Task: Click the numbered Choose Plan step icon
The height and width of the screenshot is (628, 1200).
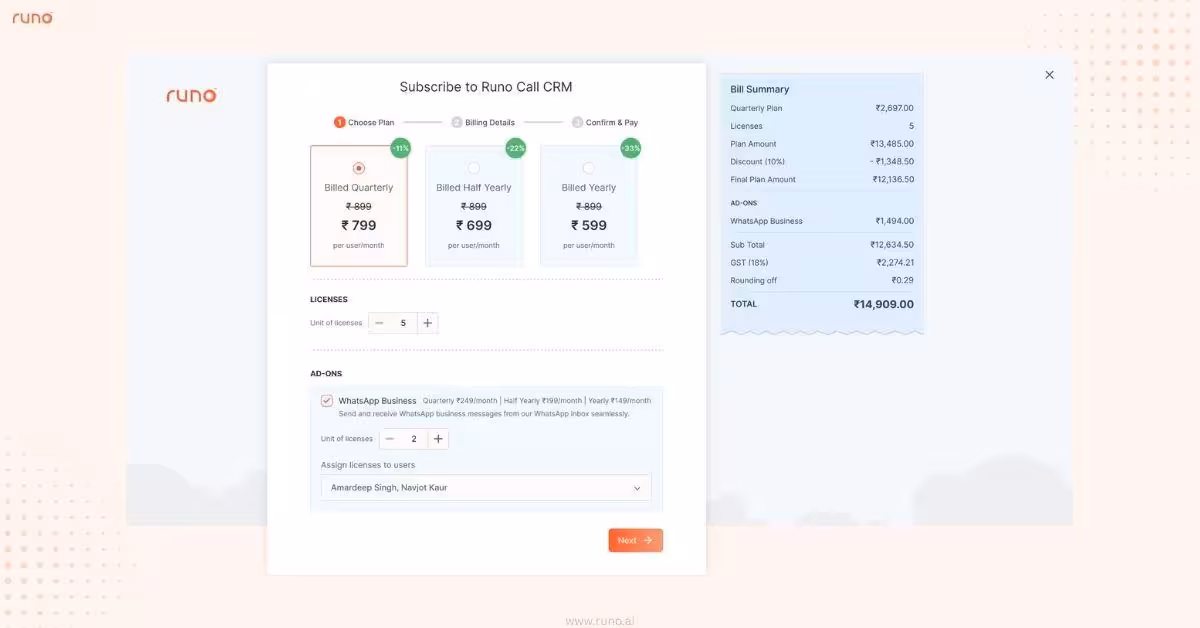Action: (x=339, y=121)
